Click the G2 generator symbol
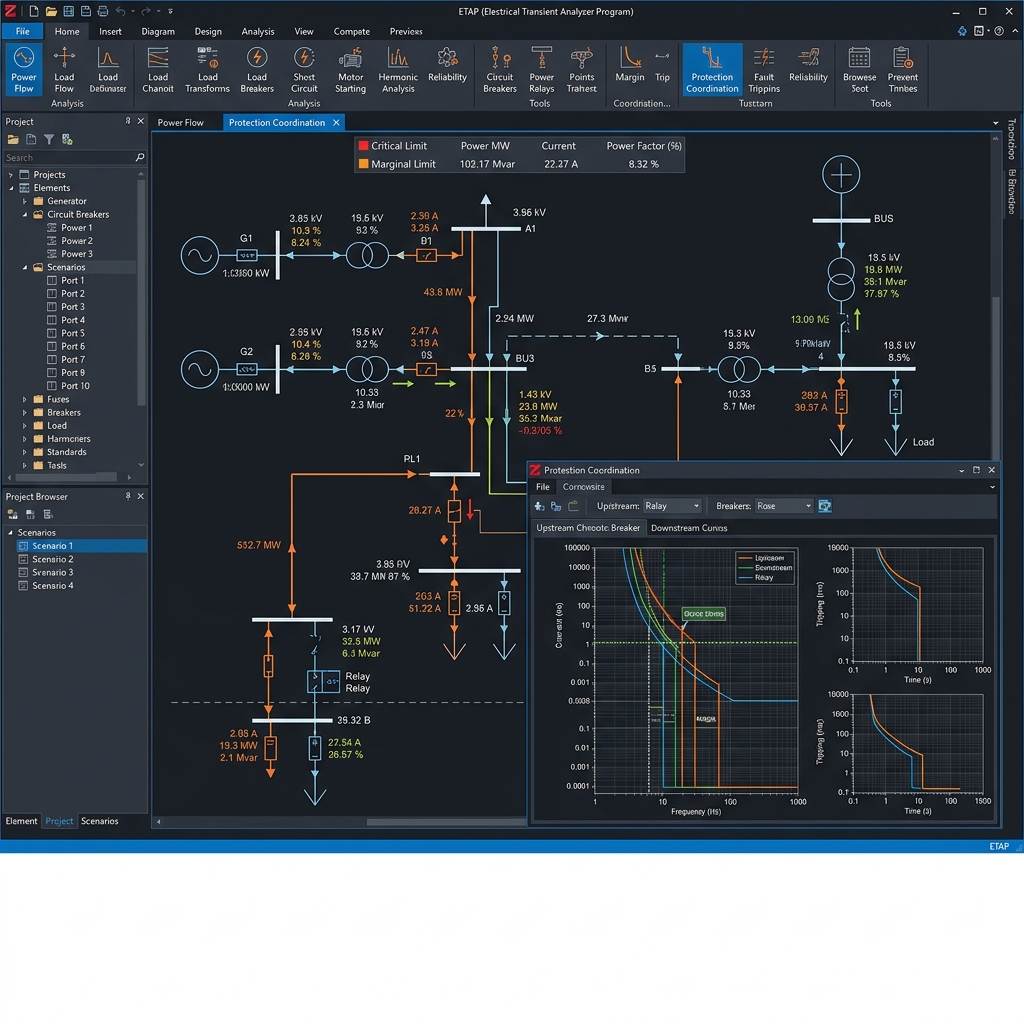 click(199, 370)
